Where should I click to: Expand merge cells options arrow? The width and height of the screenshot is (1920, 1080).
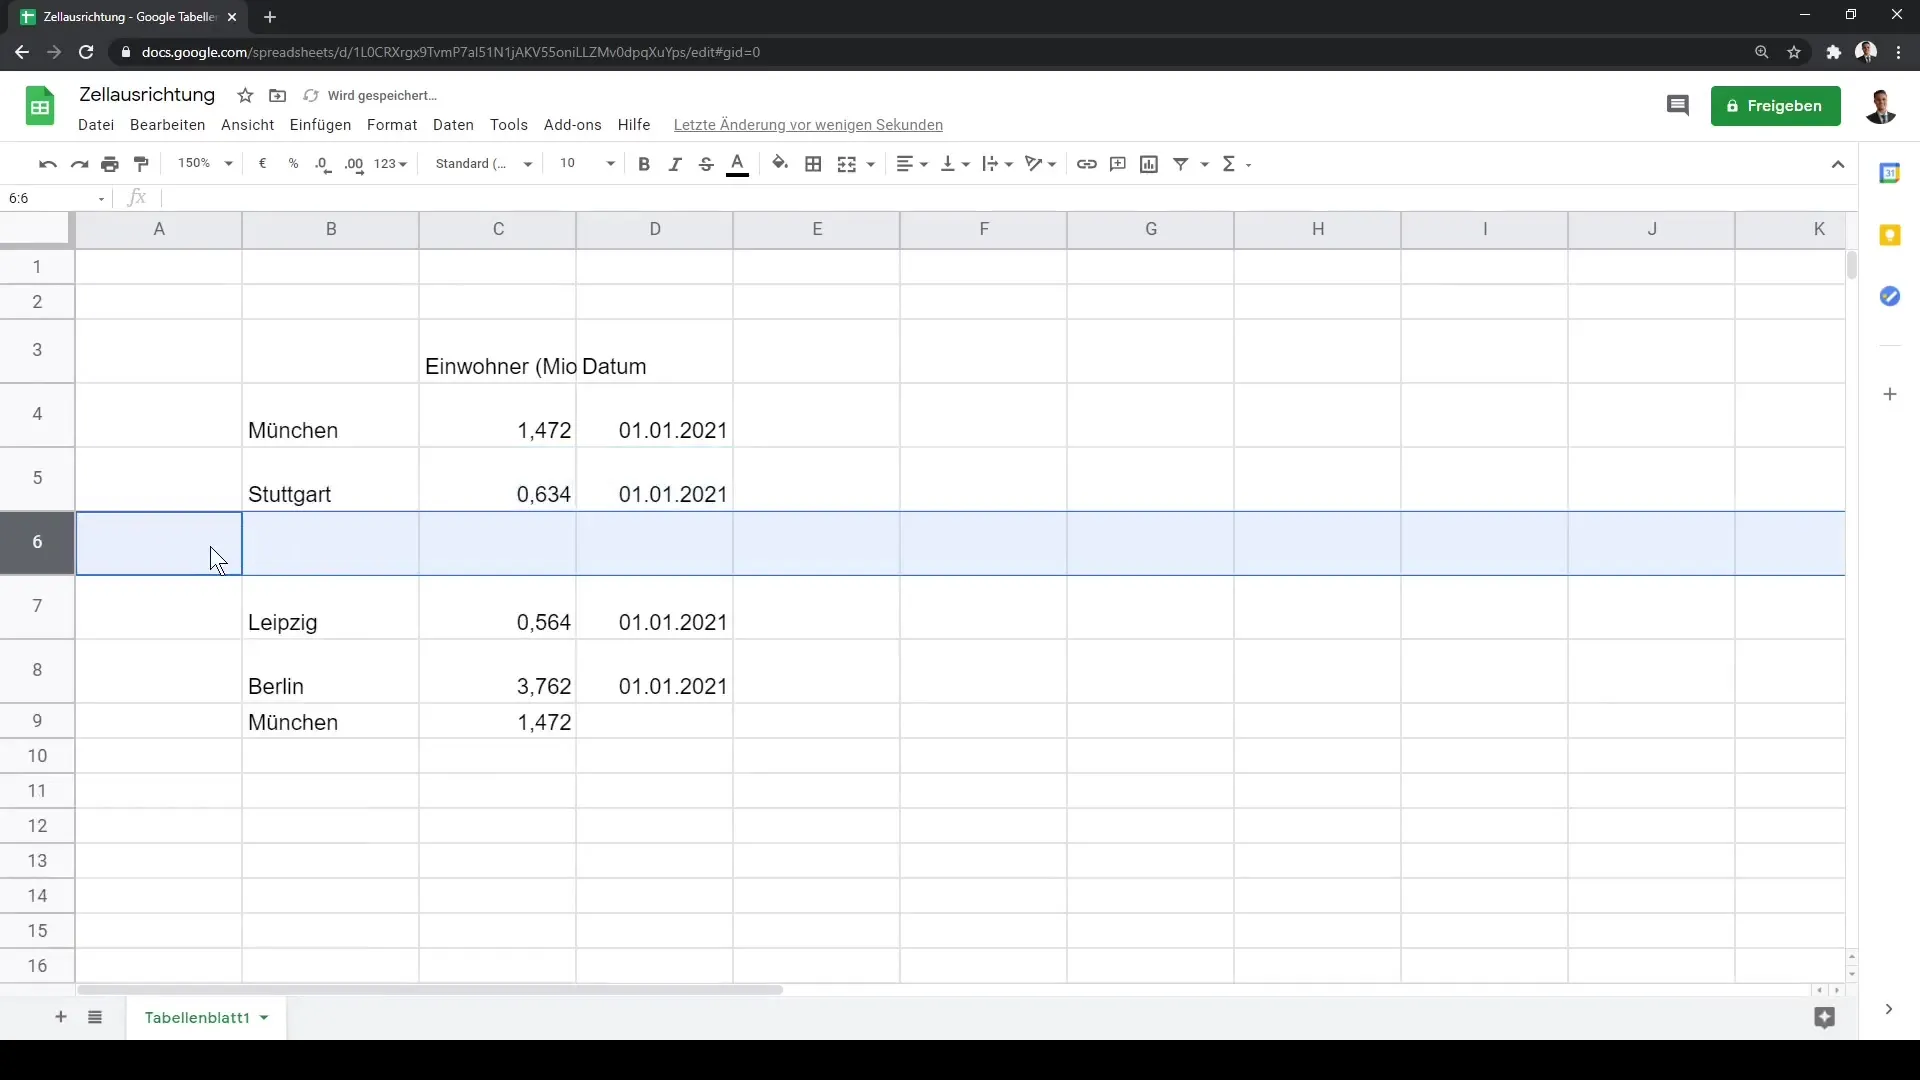click(871, 164)
